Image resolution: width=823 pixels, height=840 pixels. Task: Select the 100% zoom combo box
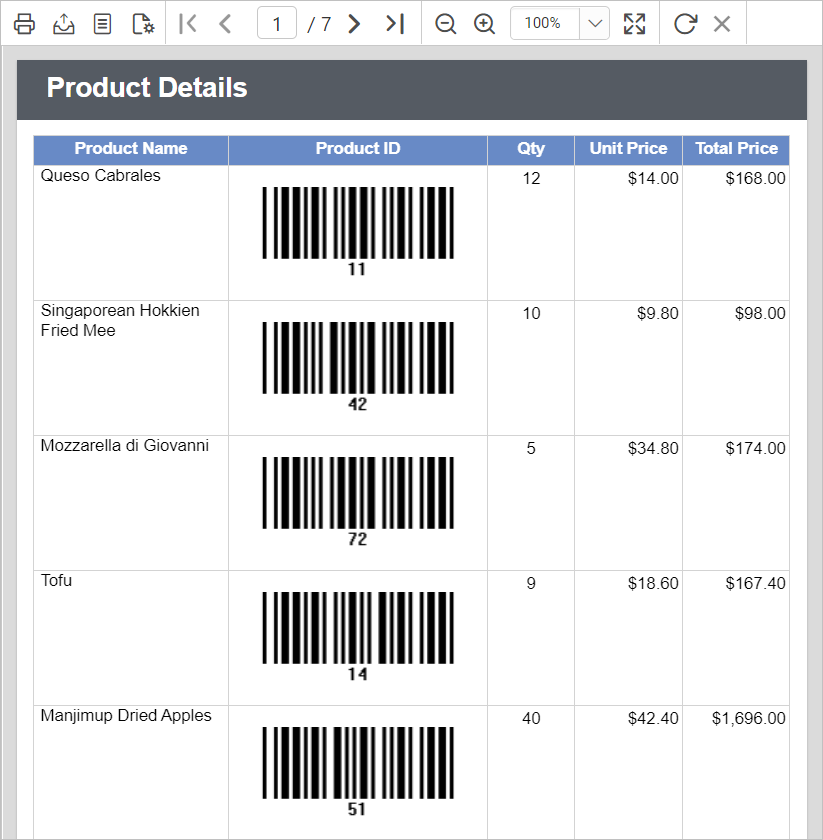545,23
